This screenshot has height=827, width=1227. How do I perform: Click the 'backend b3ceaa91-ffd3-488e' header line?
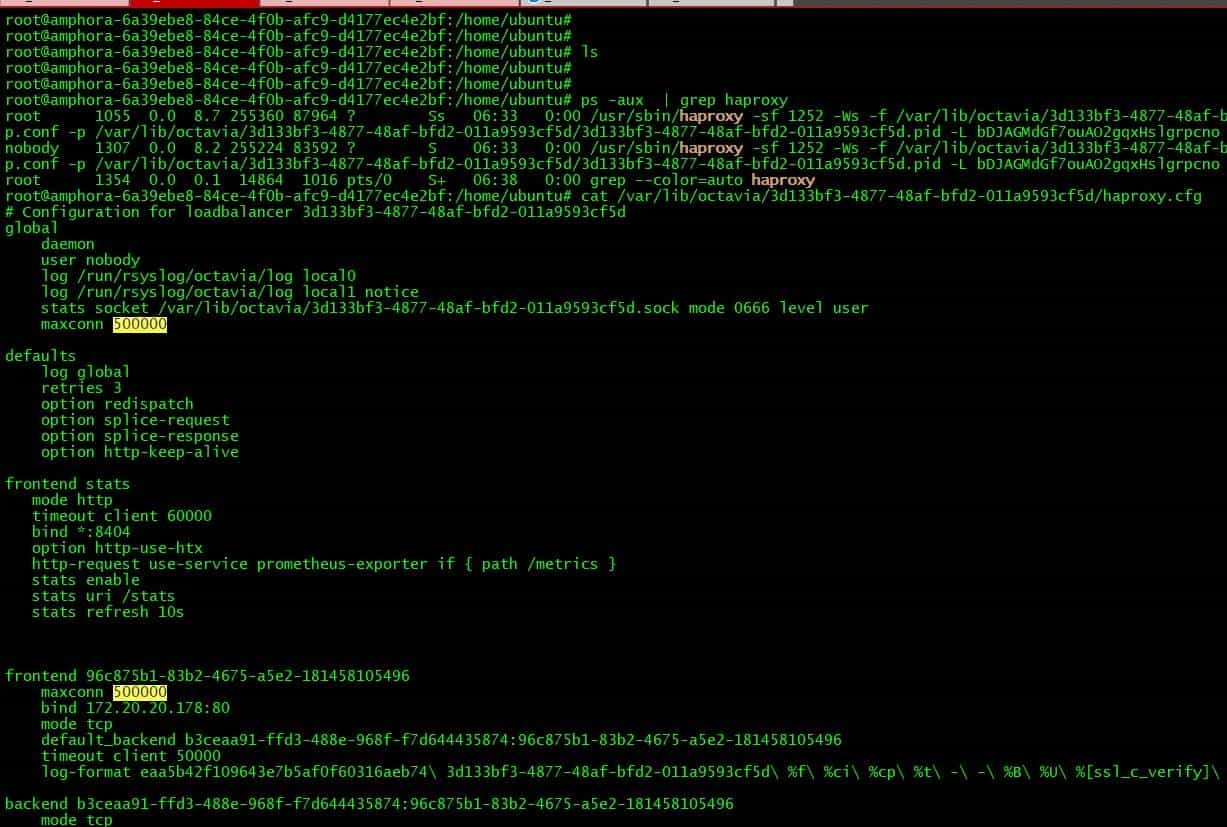(x=369, y=804)
